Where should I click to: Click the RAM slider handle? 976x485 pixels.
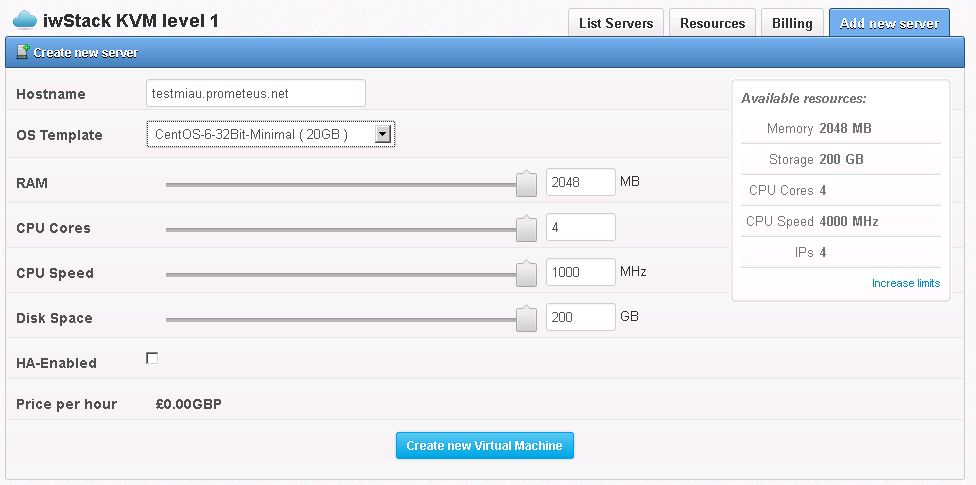click(527, 183)
